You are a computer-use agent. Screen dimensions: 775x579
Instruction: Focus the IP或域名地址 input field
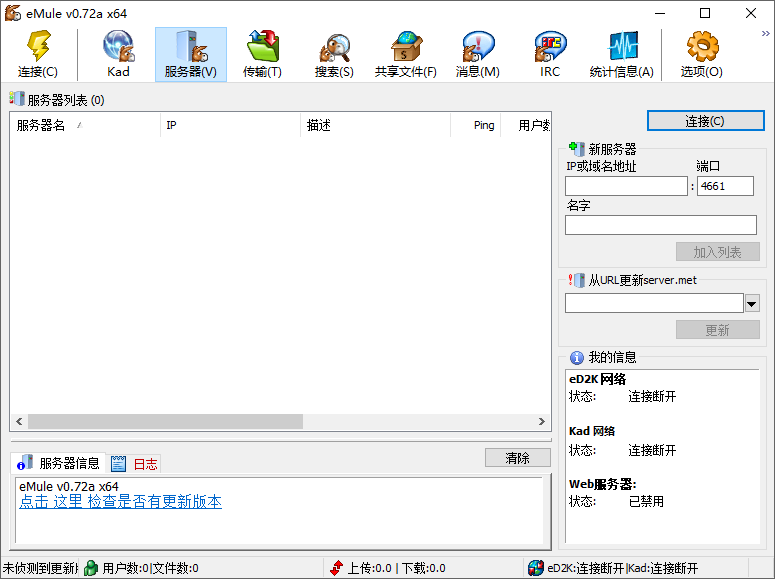626,186
